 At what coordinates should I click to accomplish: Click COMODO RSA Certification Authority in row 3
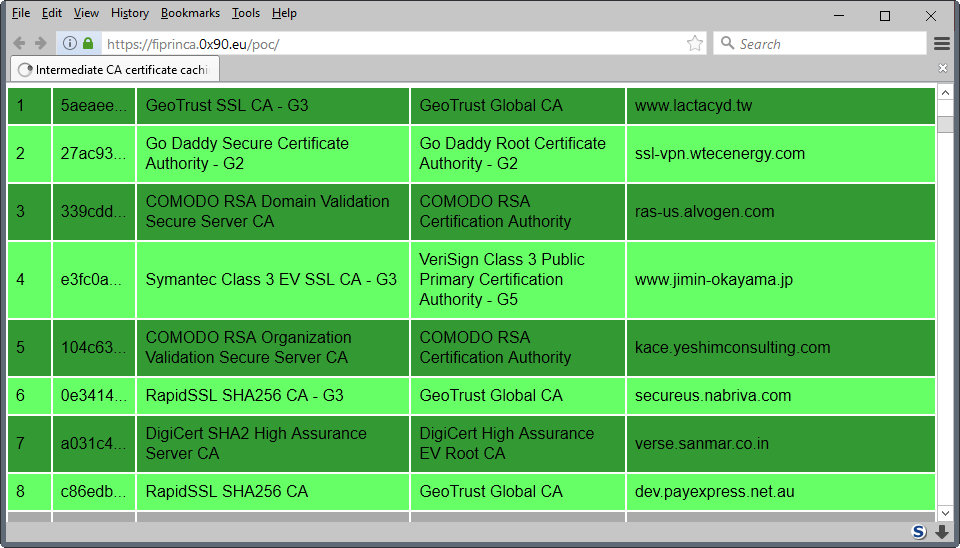point(518,212)
